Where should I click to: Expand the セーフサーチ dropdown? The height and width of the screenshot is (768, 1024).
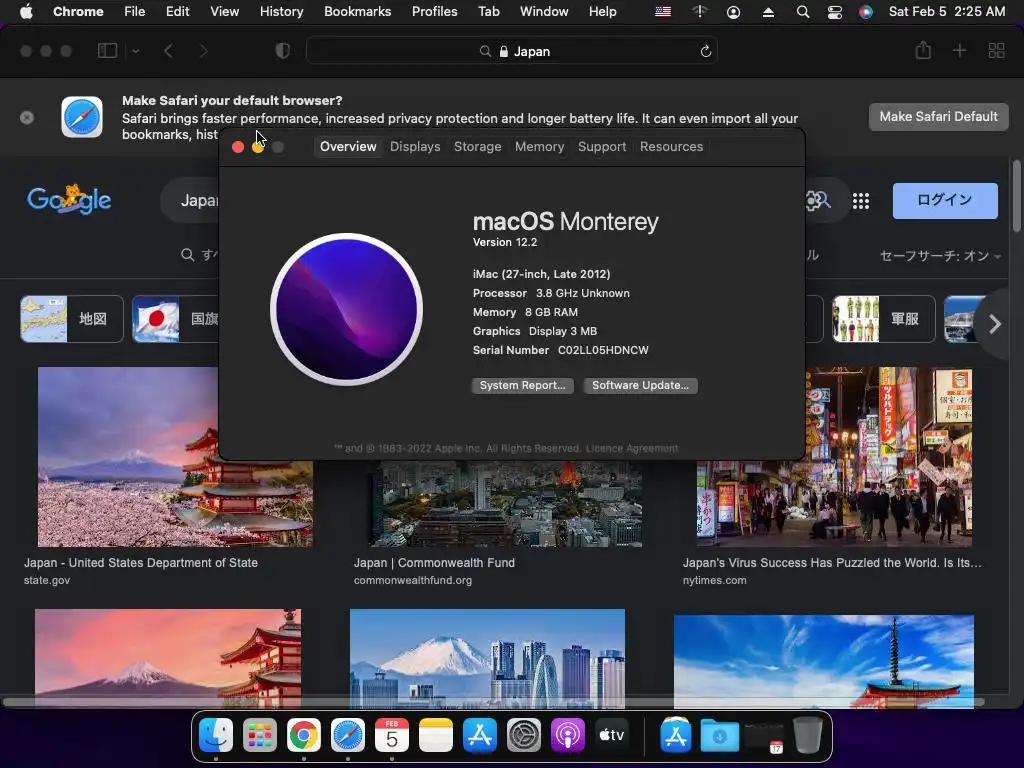tap(940, 256)
